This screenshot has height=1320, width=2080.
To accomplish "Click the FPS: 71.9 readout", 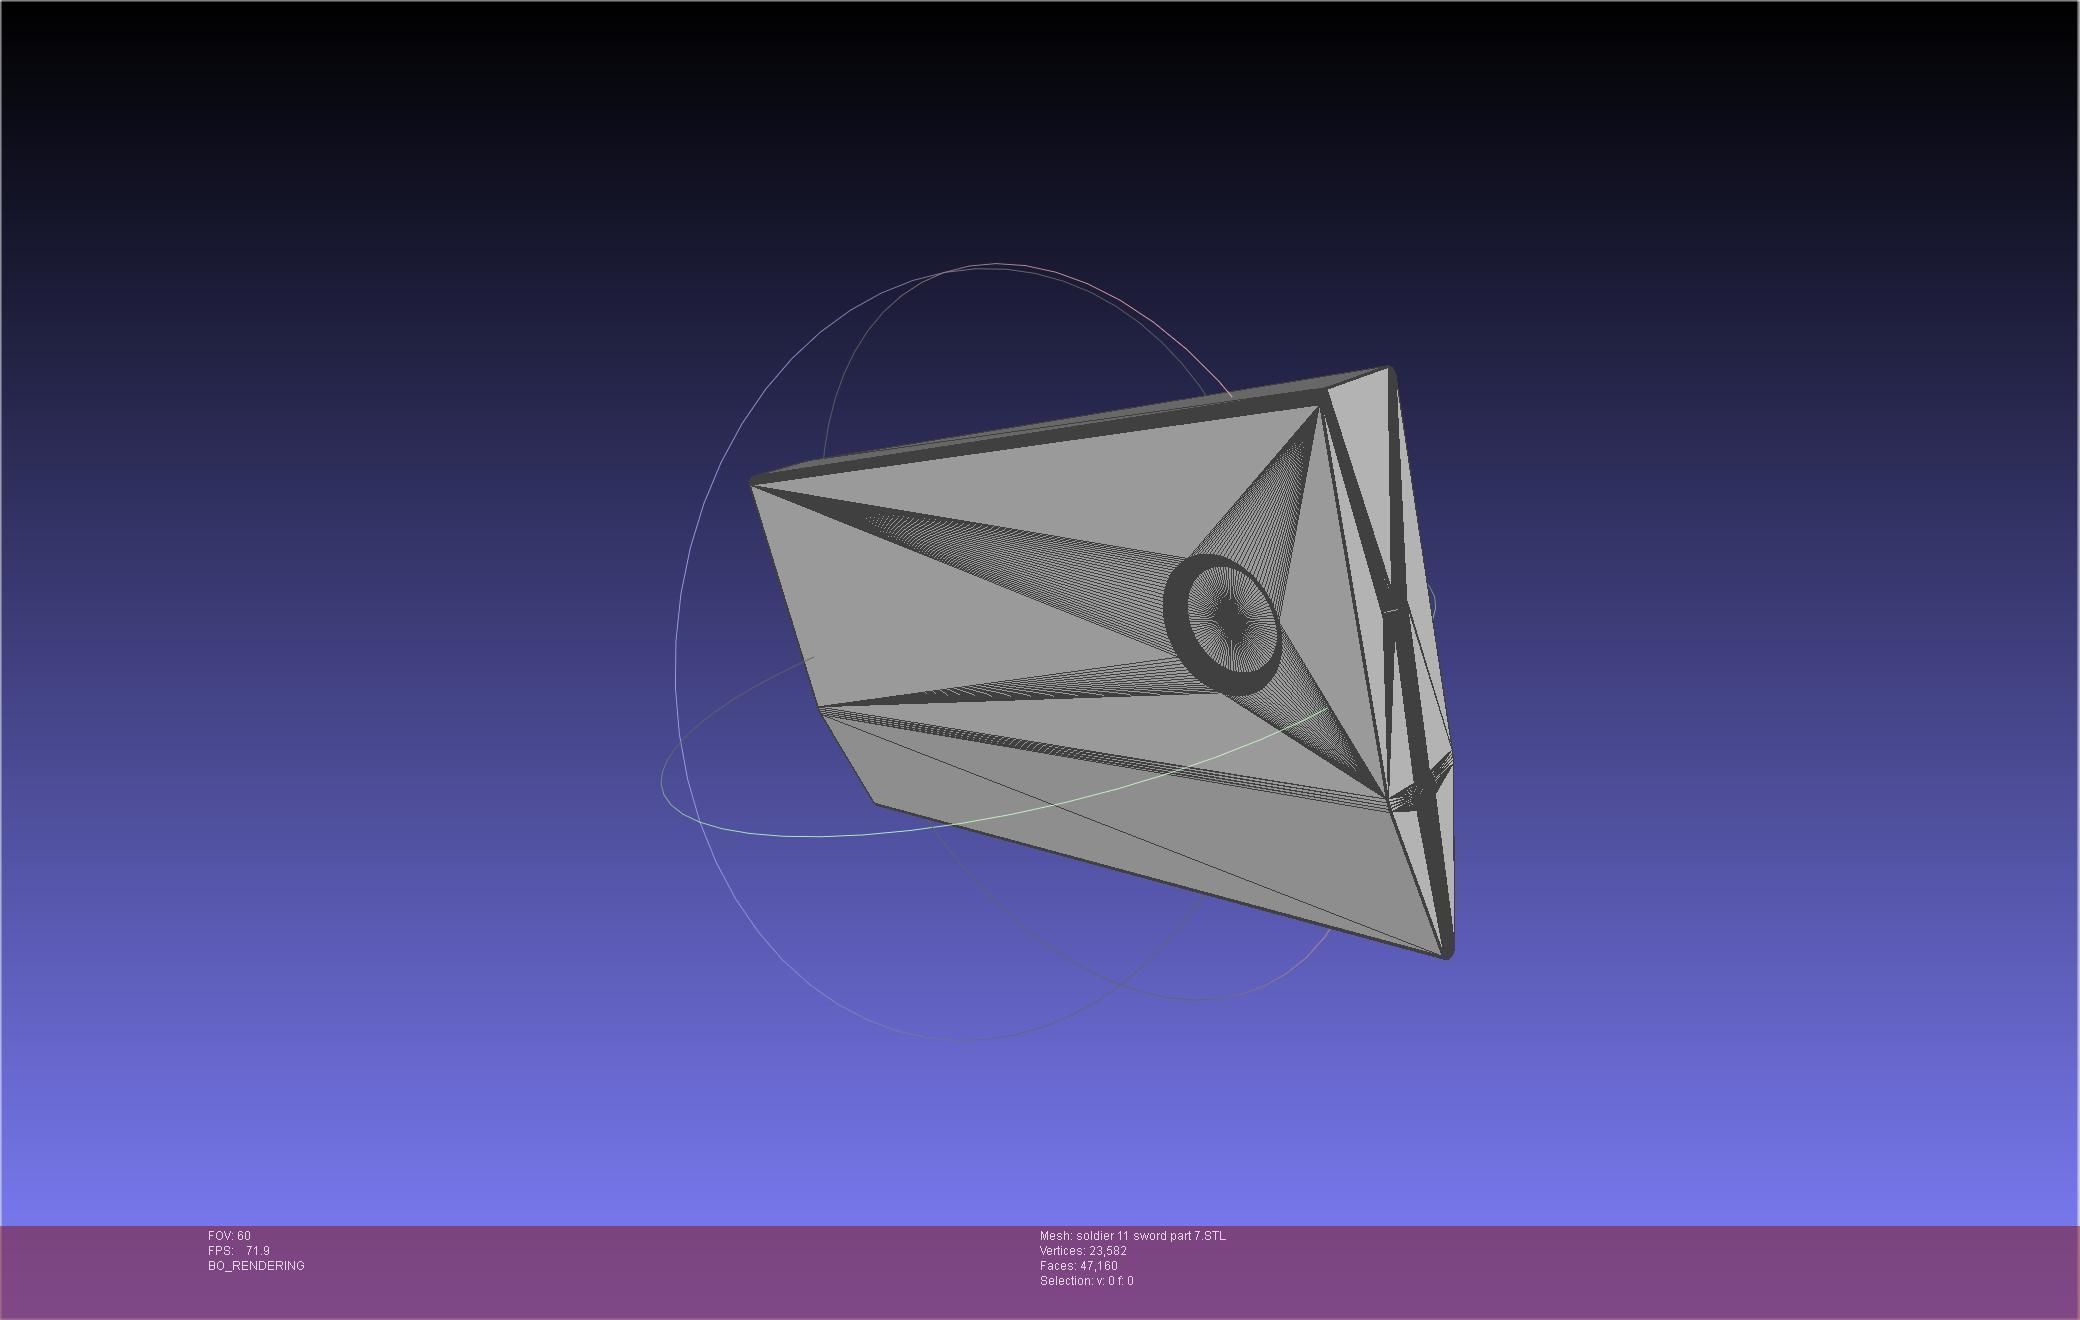I will pyautogui.click(x=239, y=1251).
